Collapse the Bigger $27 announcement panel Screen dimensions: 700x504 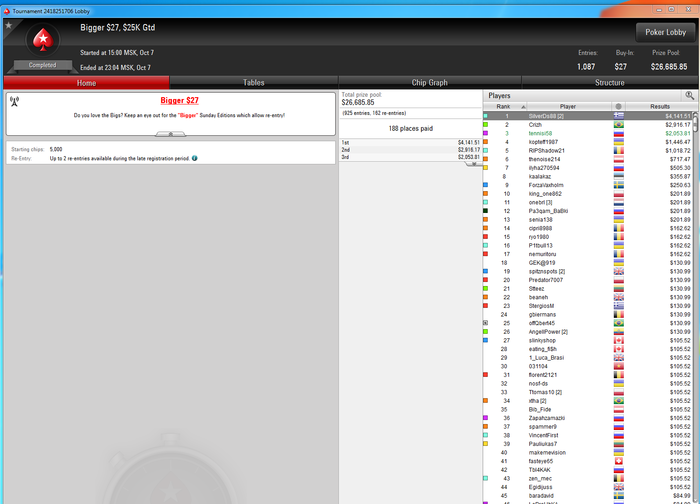(170, 134)
